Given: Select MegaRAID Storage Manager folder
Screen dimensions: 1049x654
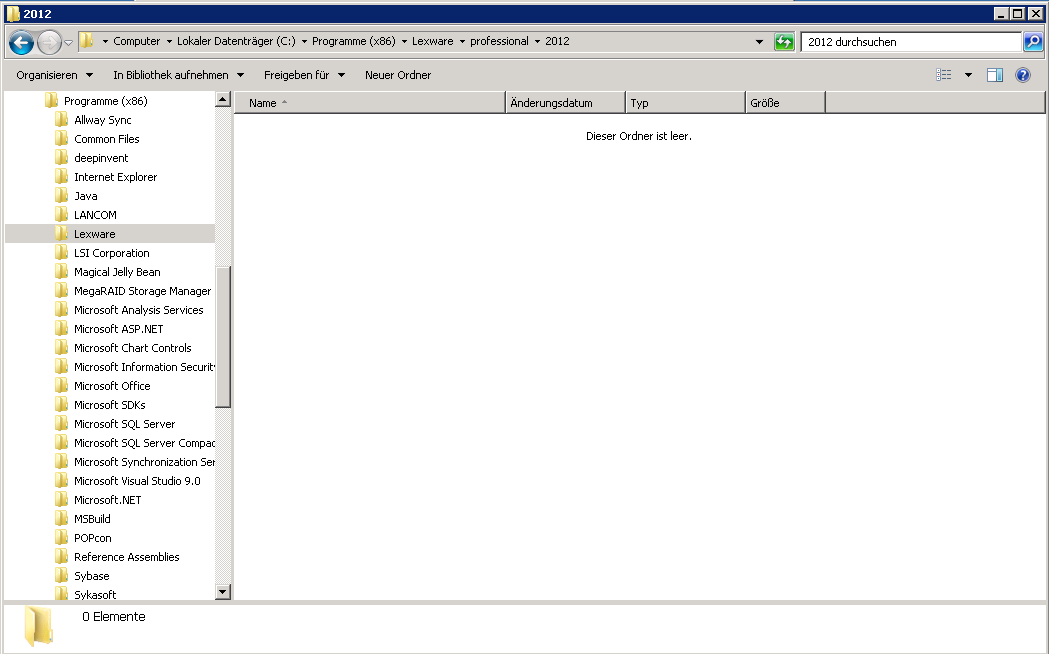Looking at the screenshot, I should pos(142,291).
